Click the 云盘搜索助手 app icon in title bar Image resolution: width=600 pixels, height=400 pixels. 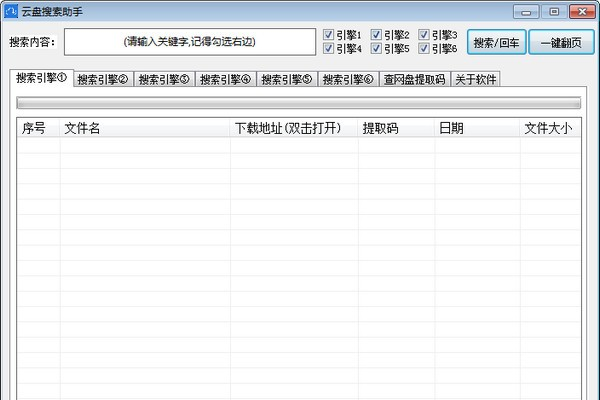click(11, 11)
